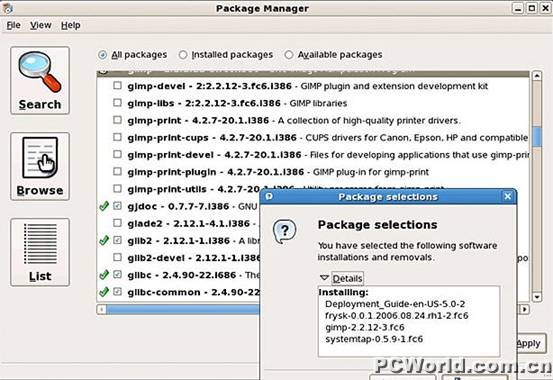Uncheck the glibc package checkbox

117,274
